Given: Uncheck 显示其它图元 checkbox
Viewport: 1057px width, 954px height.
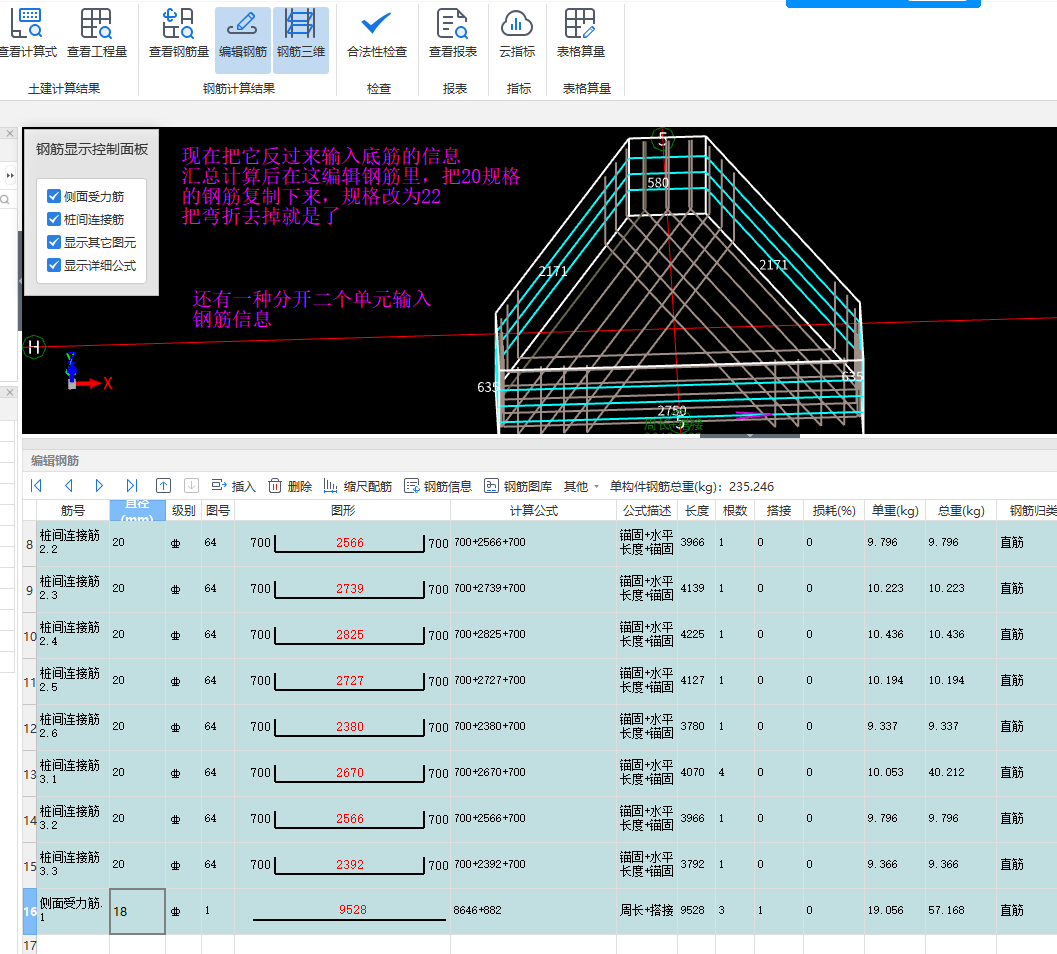Looking at the screenshot, I should [54, 242].
